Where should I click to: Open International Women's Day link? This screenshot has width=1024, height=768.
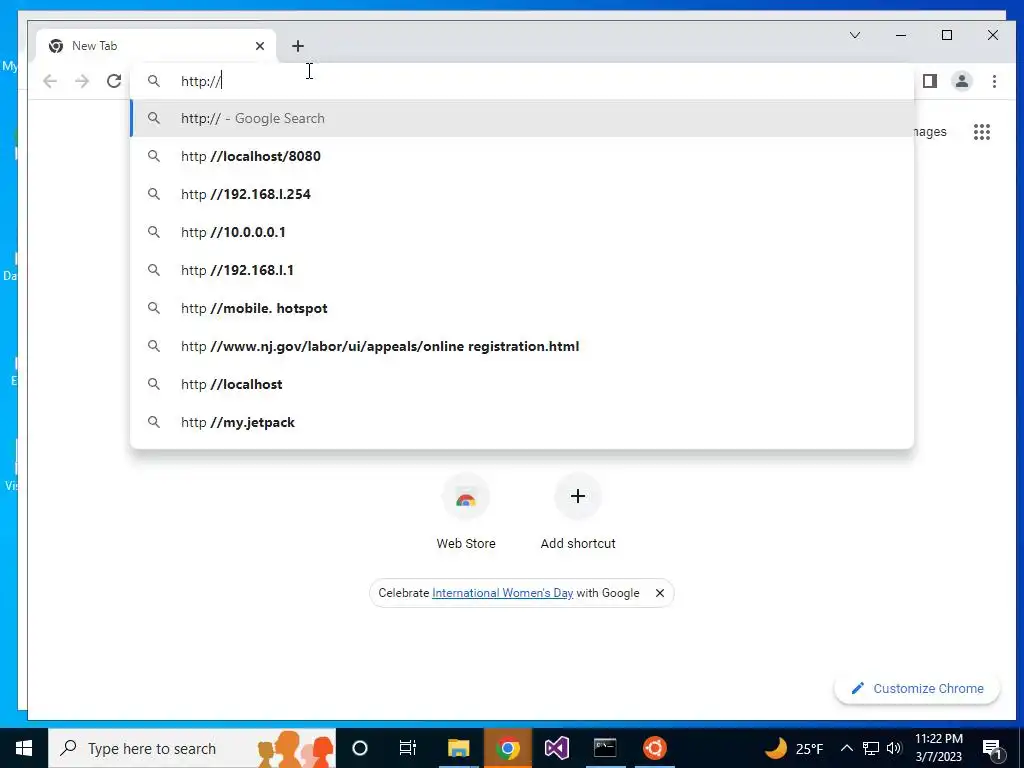(502, 593)
